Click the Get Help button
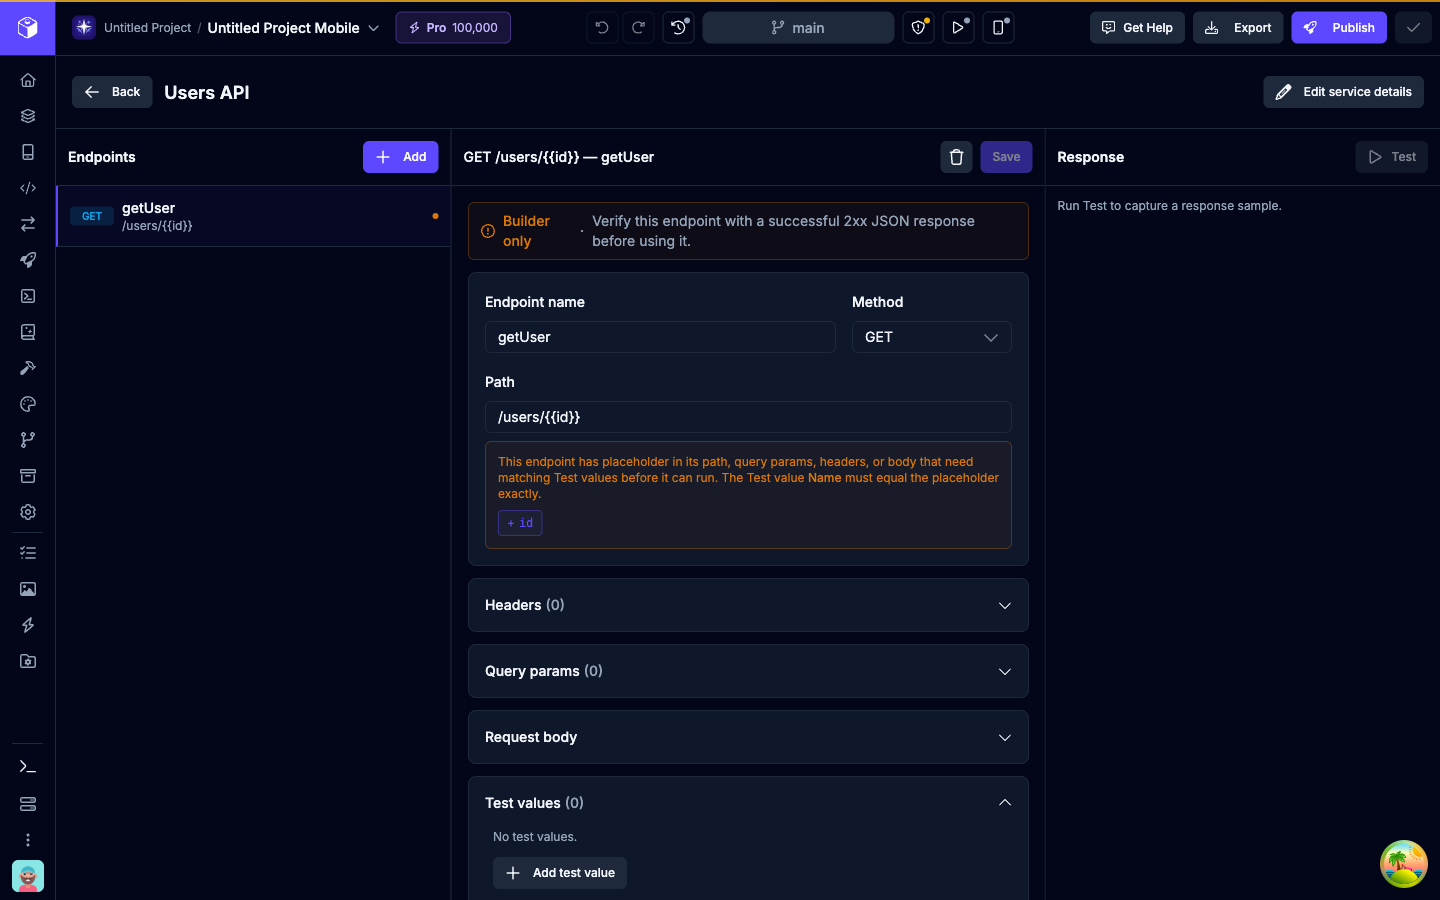 [1137, 28]
